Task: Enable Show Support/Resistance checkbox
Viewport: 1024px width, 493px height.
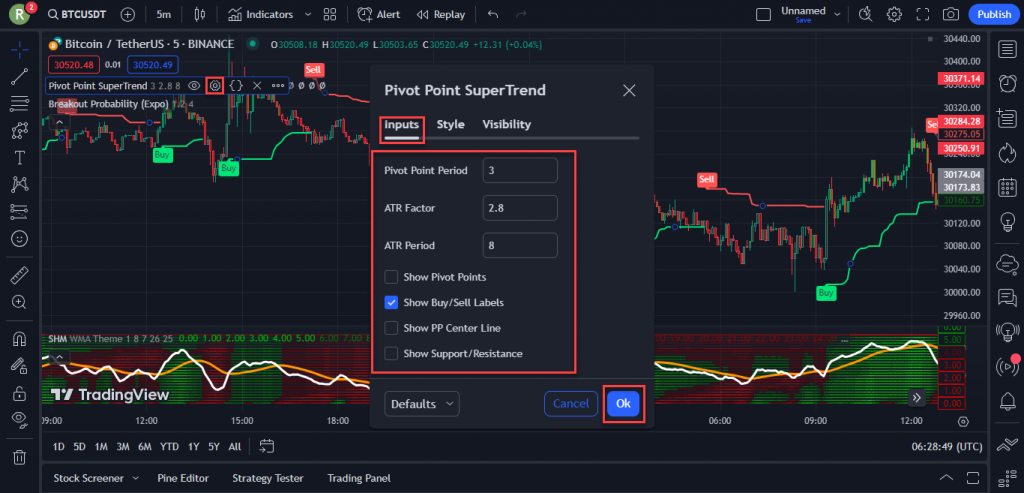Action: [391, 353]
